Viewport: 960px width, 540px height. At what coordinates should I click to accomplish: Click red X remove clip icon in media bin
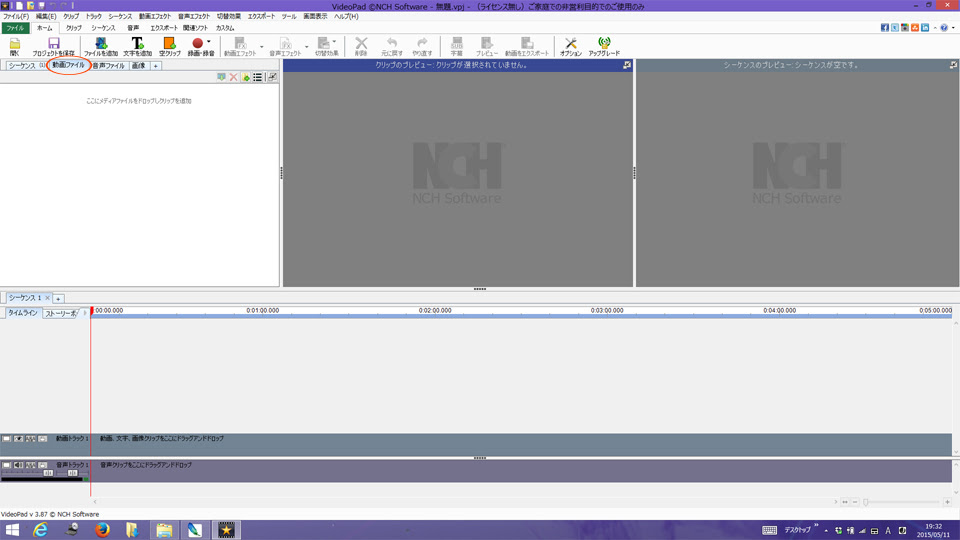click(233, 77)
